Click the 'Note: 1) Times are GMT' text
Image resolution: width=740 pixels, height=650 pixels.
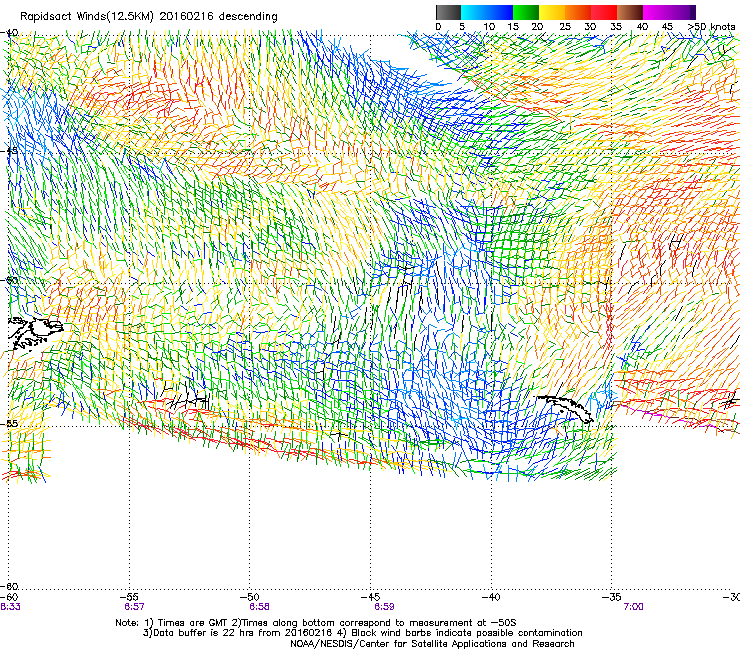click(172, 623)
